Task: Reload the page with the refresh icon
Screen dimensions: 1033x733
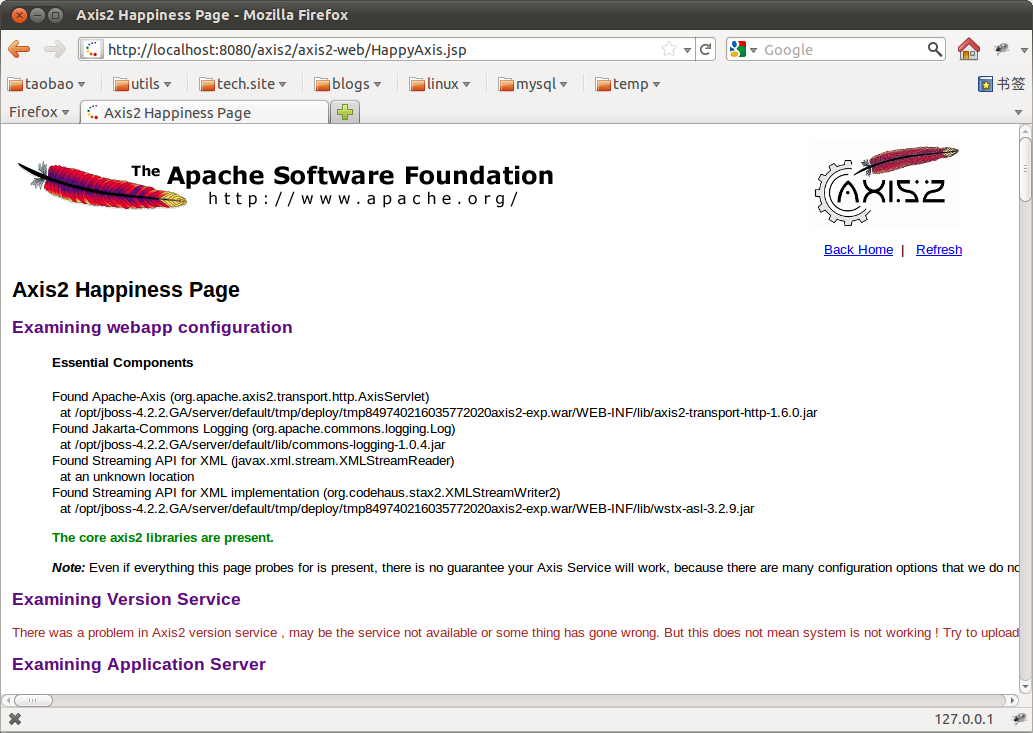Action: point(706,49)
